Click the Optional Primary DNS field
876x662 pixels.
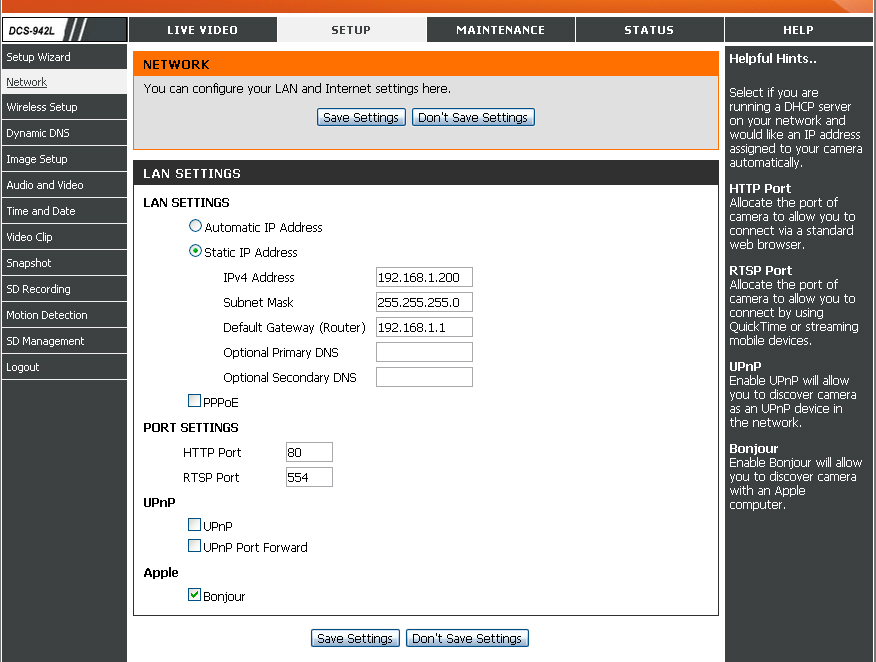coord(424,352)
